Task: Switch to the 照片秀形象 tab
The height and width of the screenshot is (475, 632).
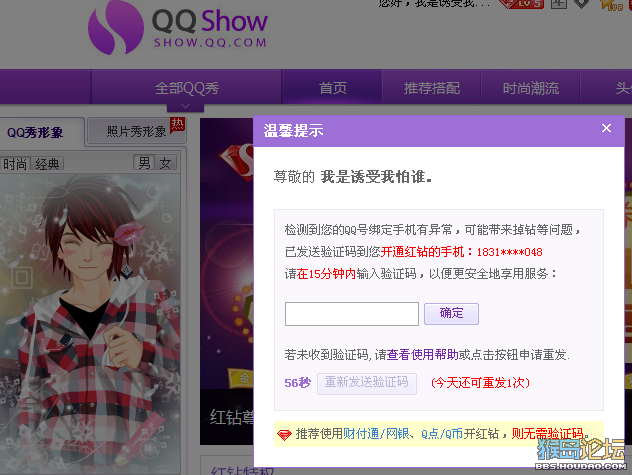Action: 136,131
